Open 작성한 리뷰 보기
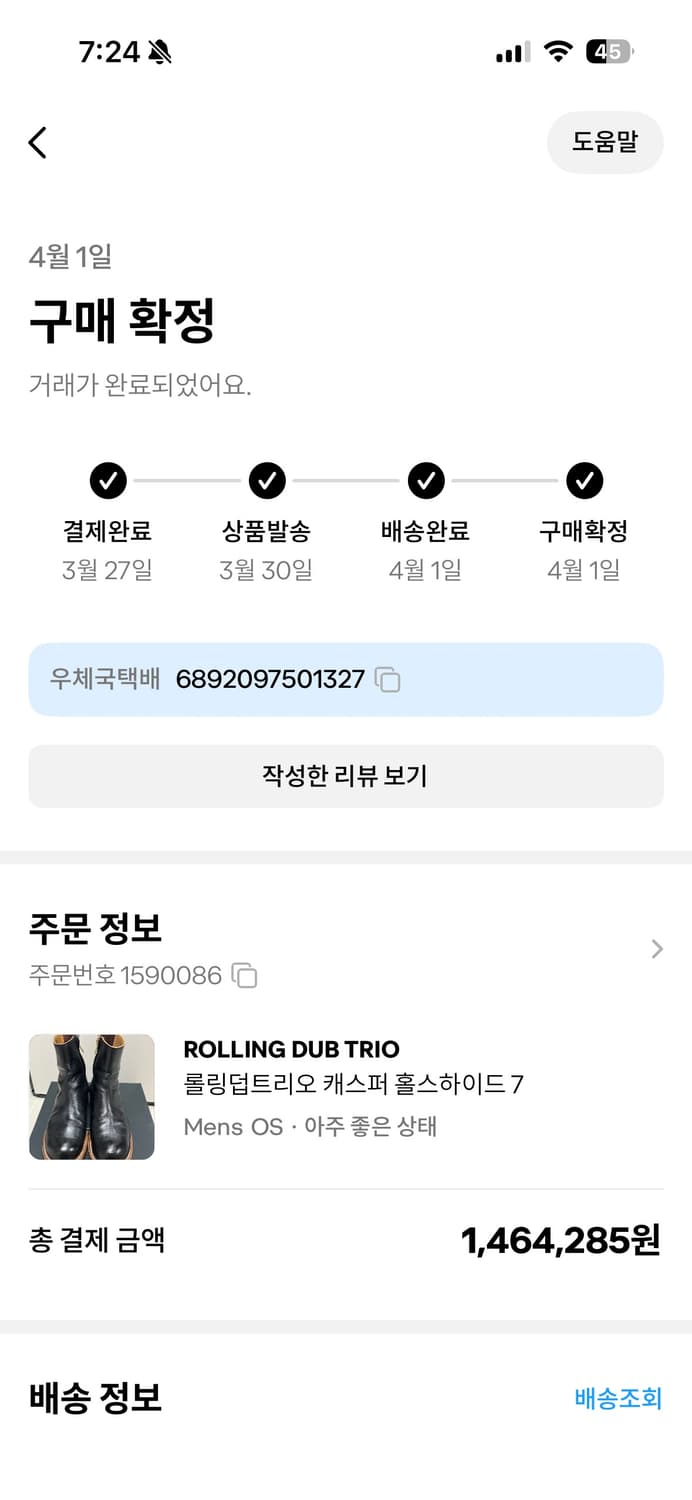The image size is (692, 1500). [346, 776]
